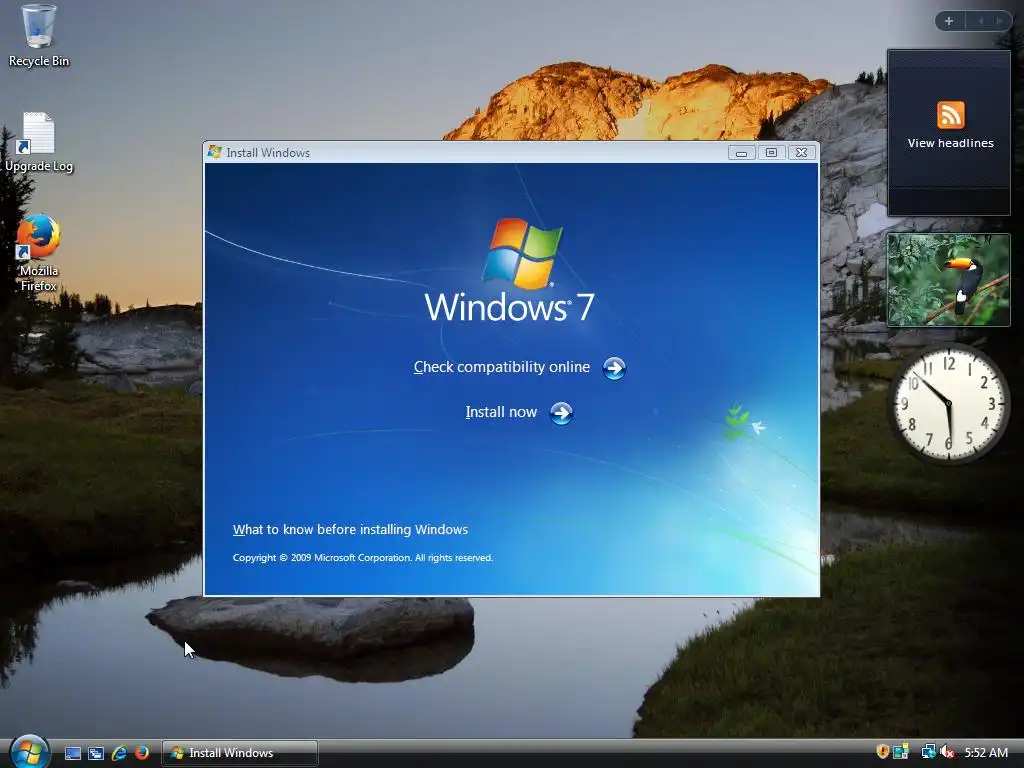The width and height of the screenshot is (1024, 768).
Task: Click the Check compatibility online text link
Action: coord(502,367)
